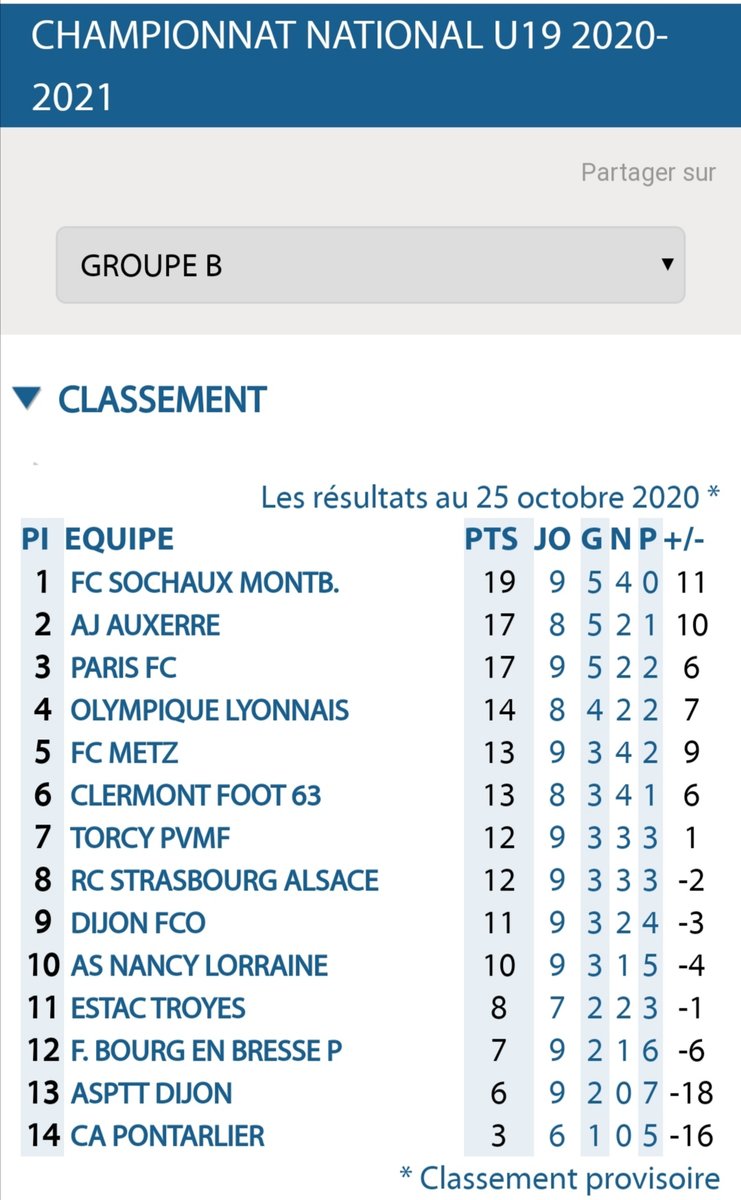
Task: Click the Partager sur link
Action: click(648, 172)
